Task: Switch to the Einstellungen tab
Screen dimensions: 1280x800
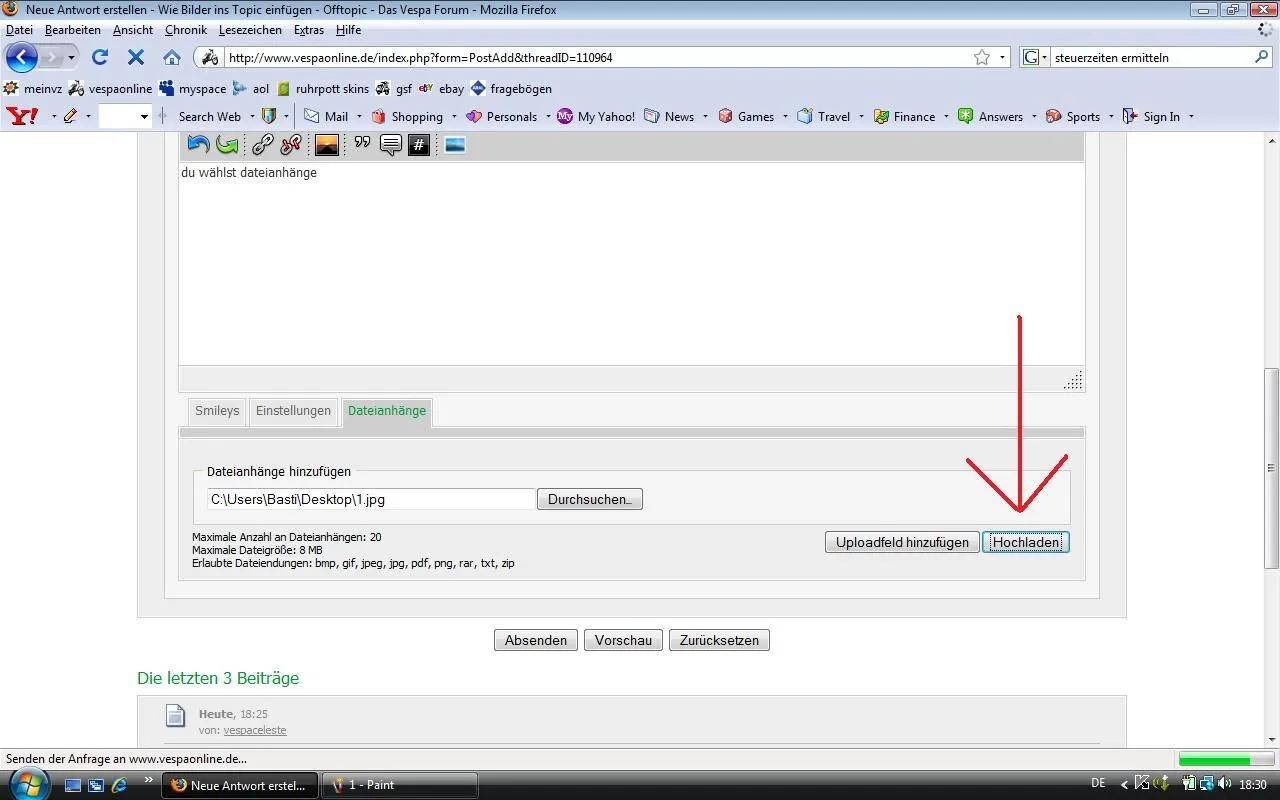Action: pos(293,411)
